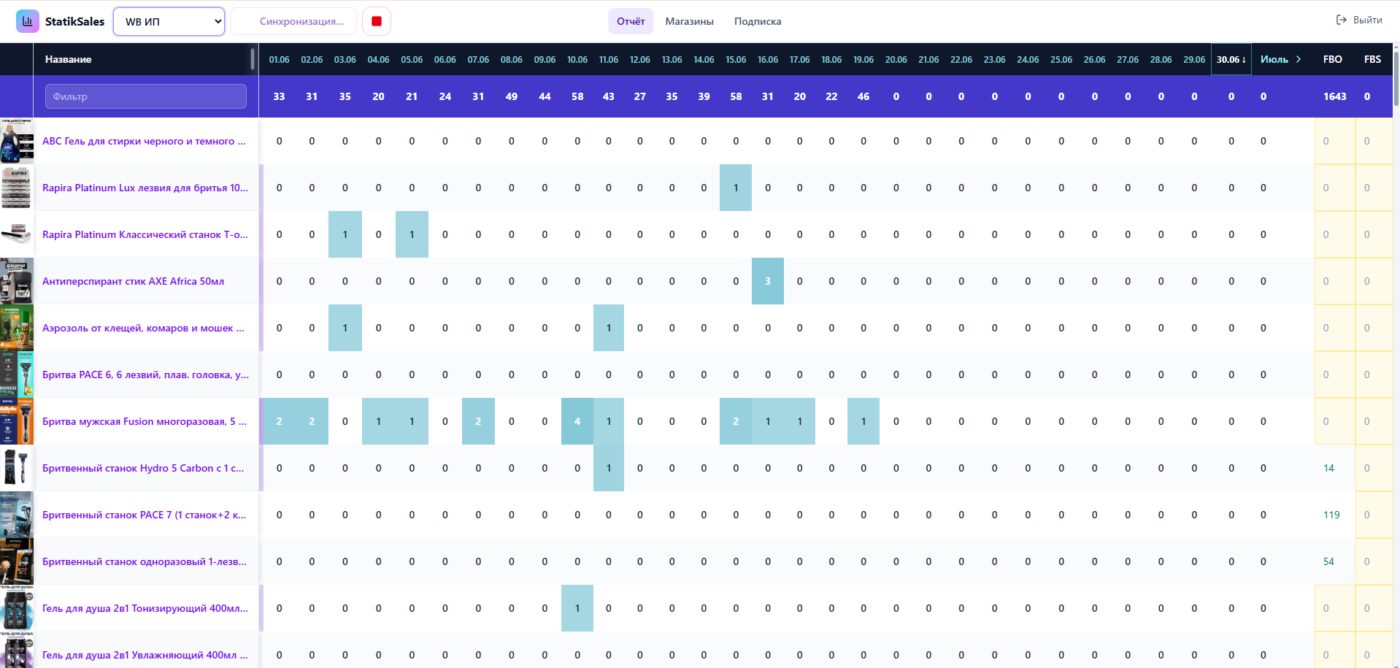The height and width of the screenshot is (668, 1400).
Task: Click thumbnail of AXE Africa antiperspirant
Action: [17, 281]
